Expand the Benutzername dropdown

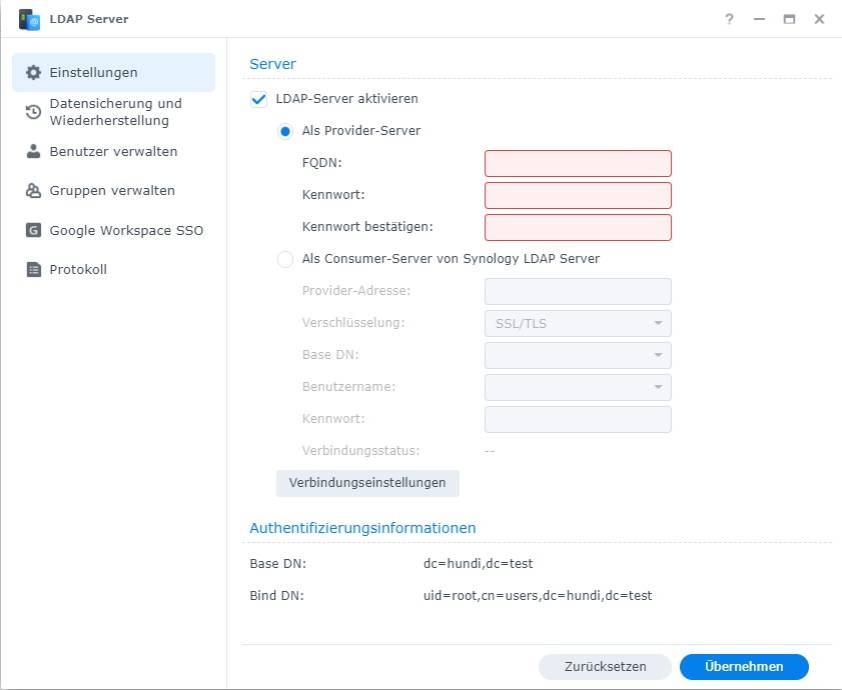[x=577, y=387]
